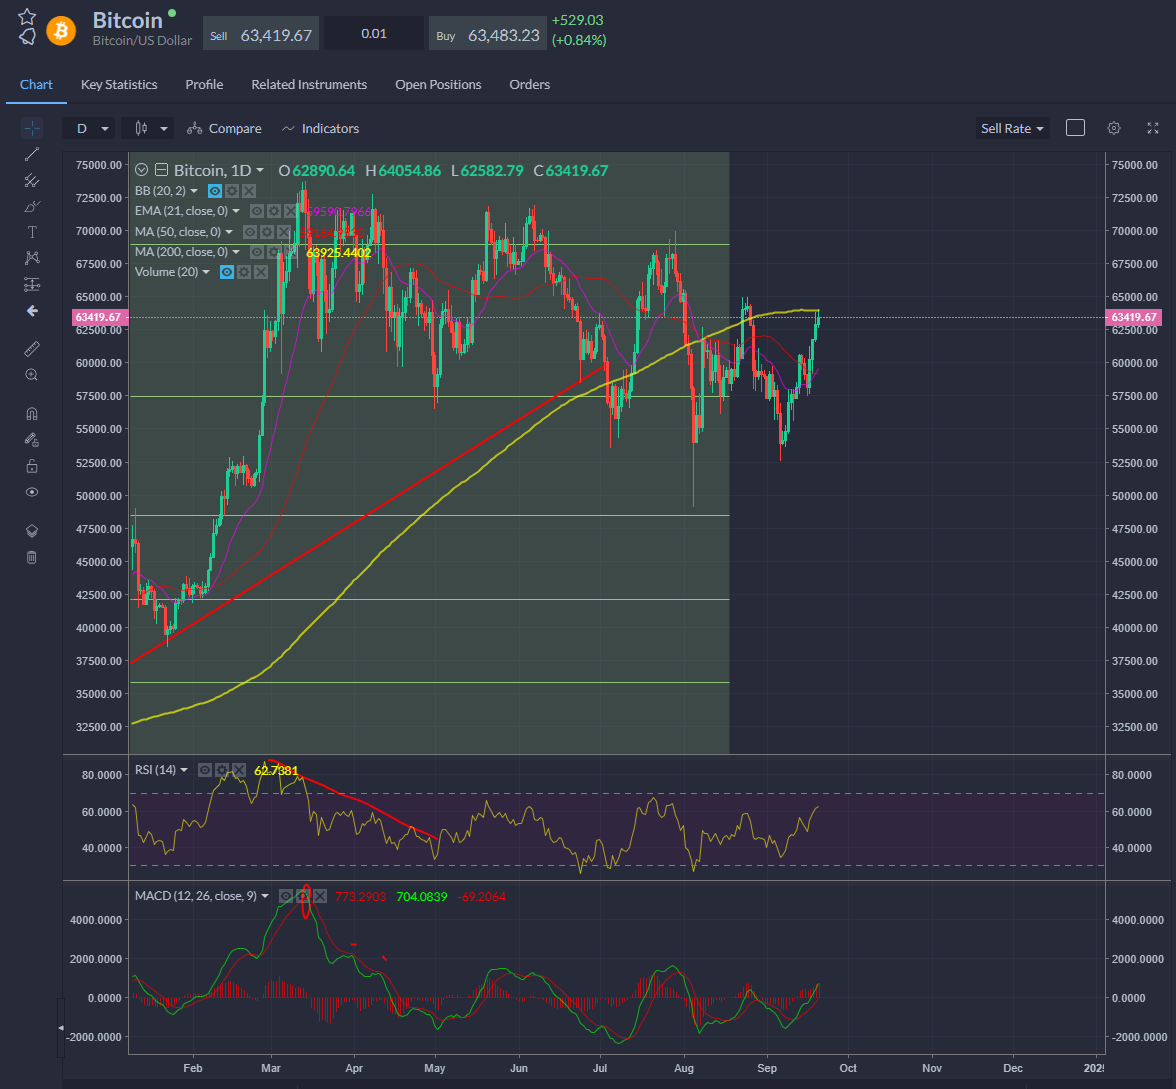Expand the Sell Rate dropdown
This screenshot has width=1176, height=1089.
(1012, 128)
